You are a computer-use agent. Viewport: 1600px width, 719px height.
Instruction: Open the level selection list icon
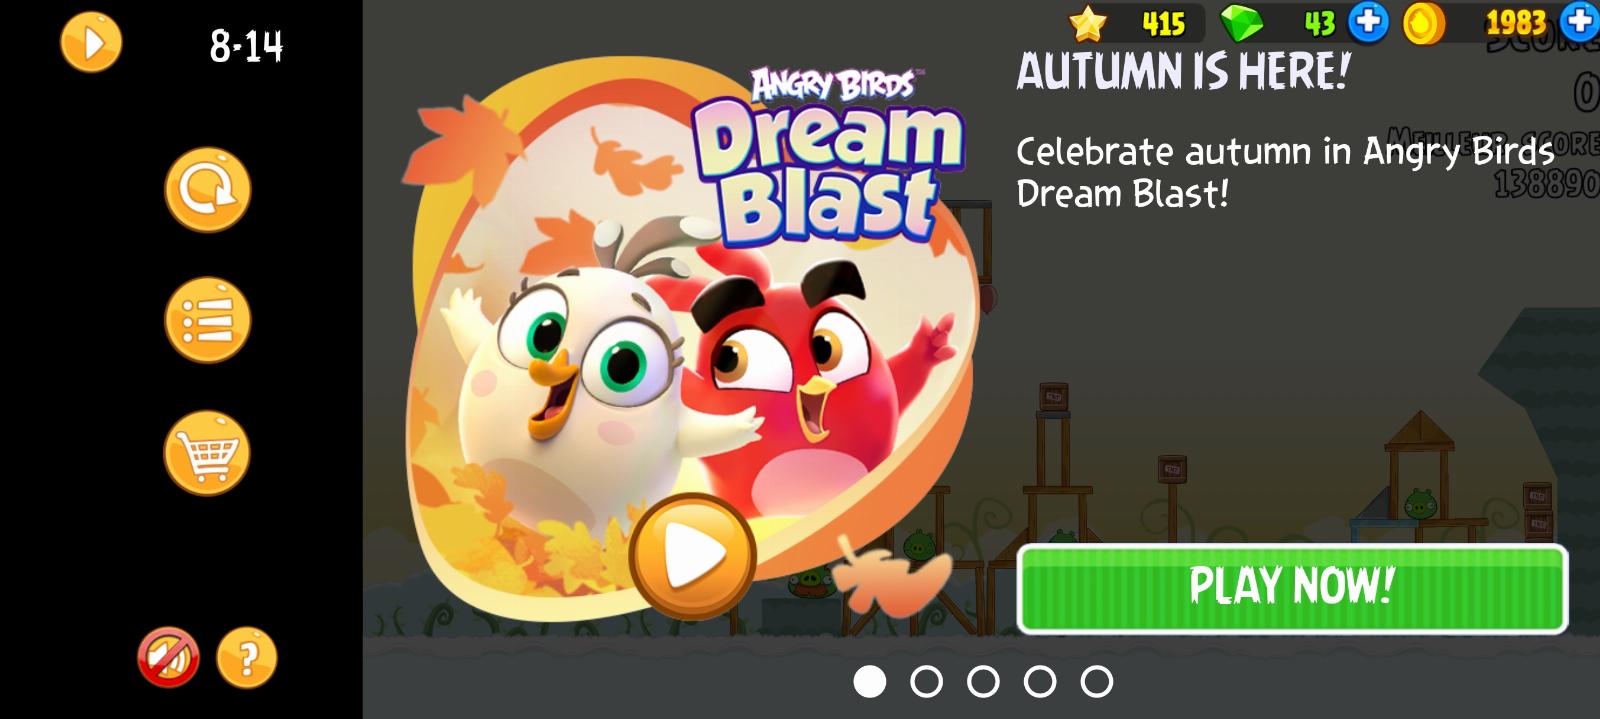click(207, 320)
